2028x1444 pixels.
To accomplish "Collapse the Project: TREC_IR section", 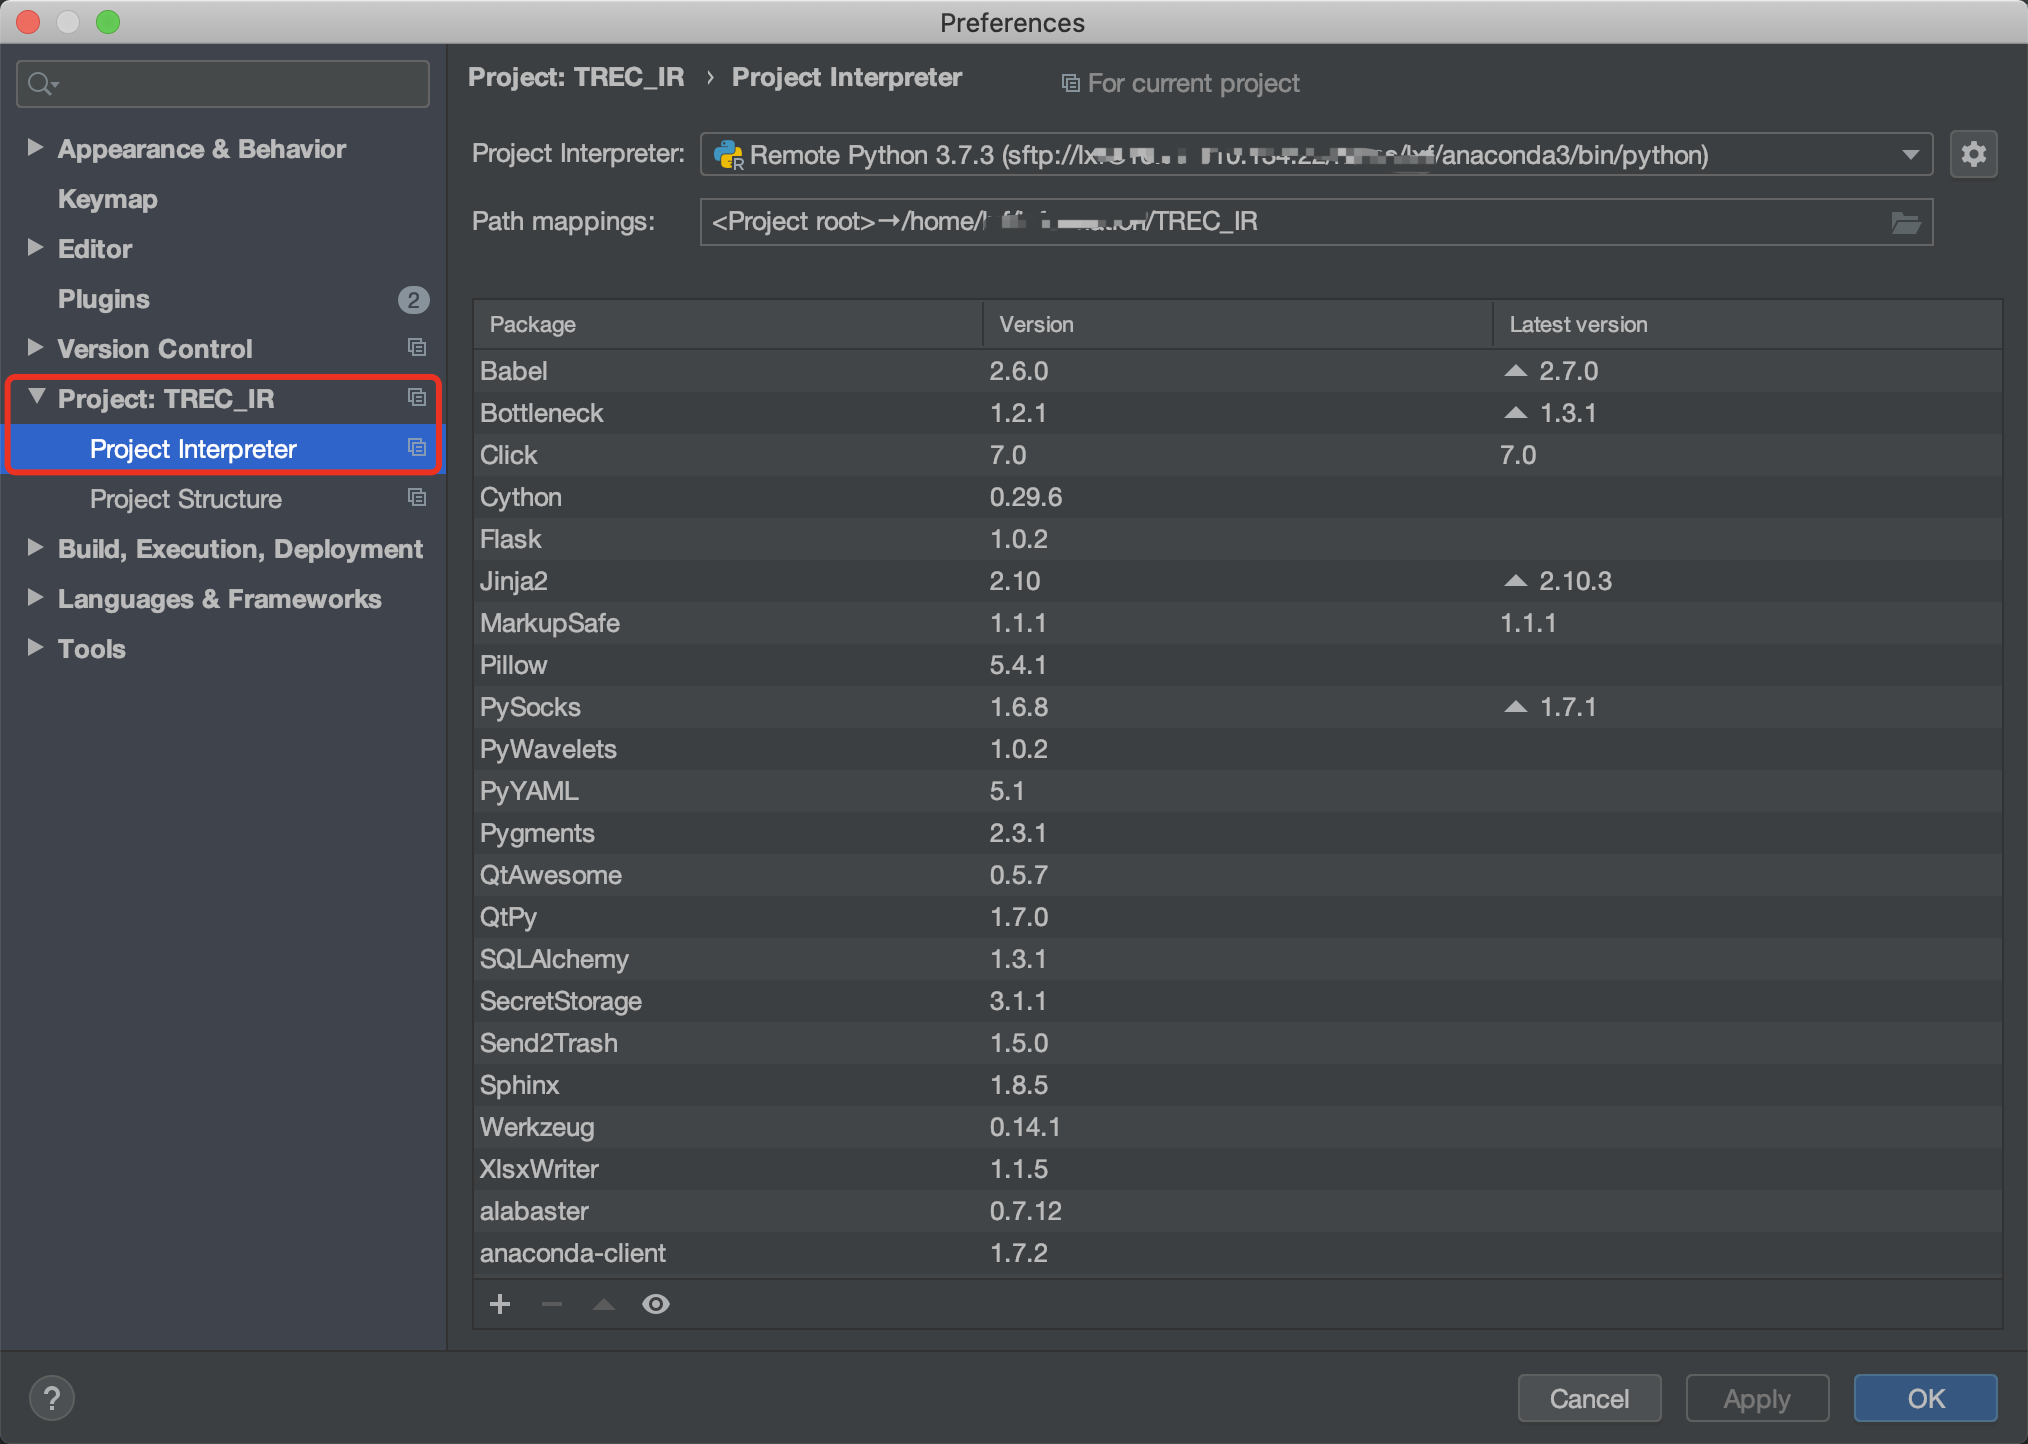I will [36, 397].
